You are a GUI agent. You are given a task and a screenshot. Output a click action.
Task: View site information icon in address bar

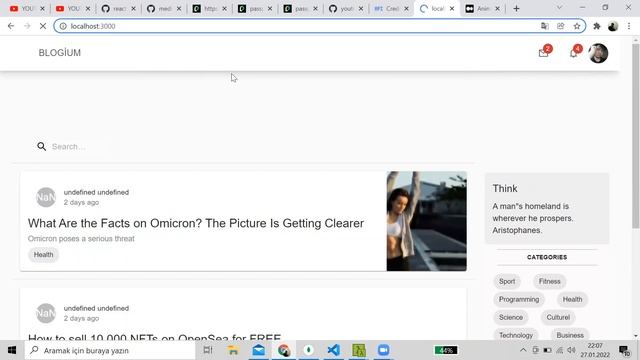coord(63,26)
